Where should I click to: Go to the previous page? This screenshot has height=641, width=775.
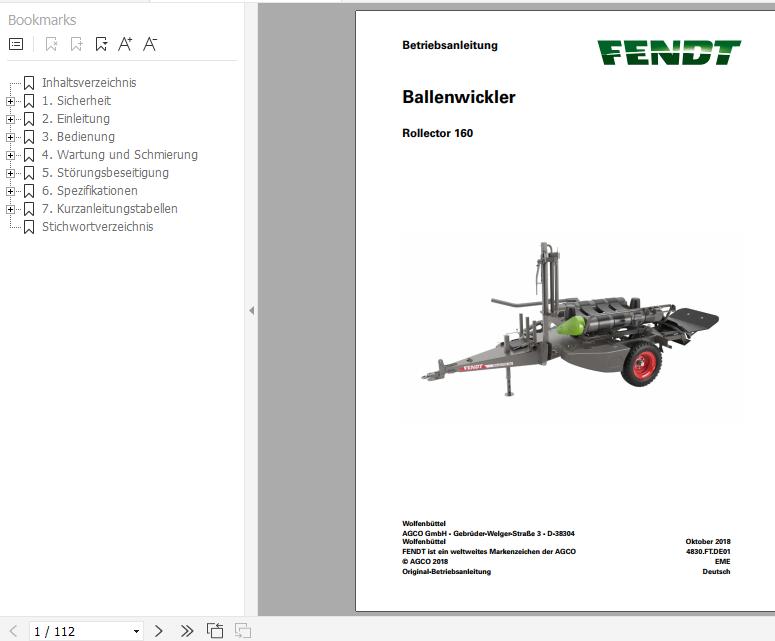[13, 631]
